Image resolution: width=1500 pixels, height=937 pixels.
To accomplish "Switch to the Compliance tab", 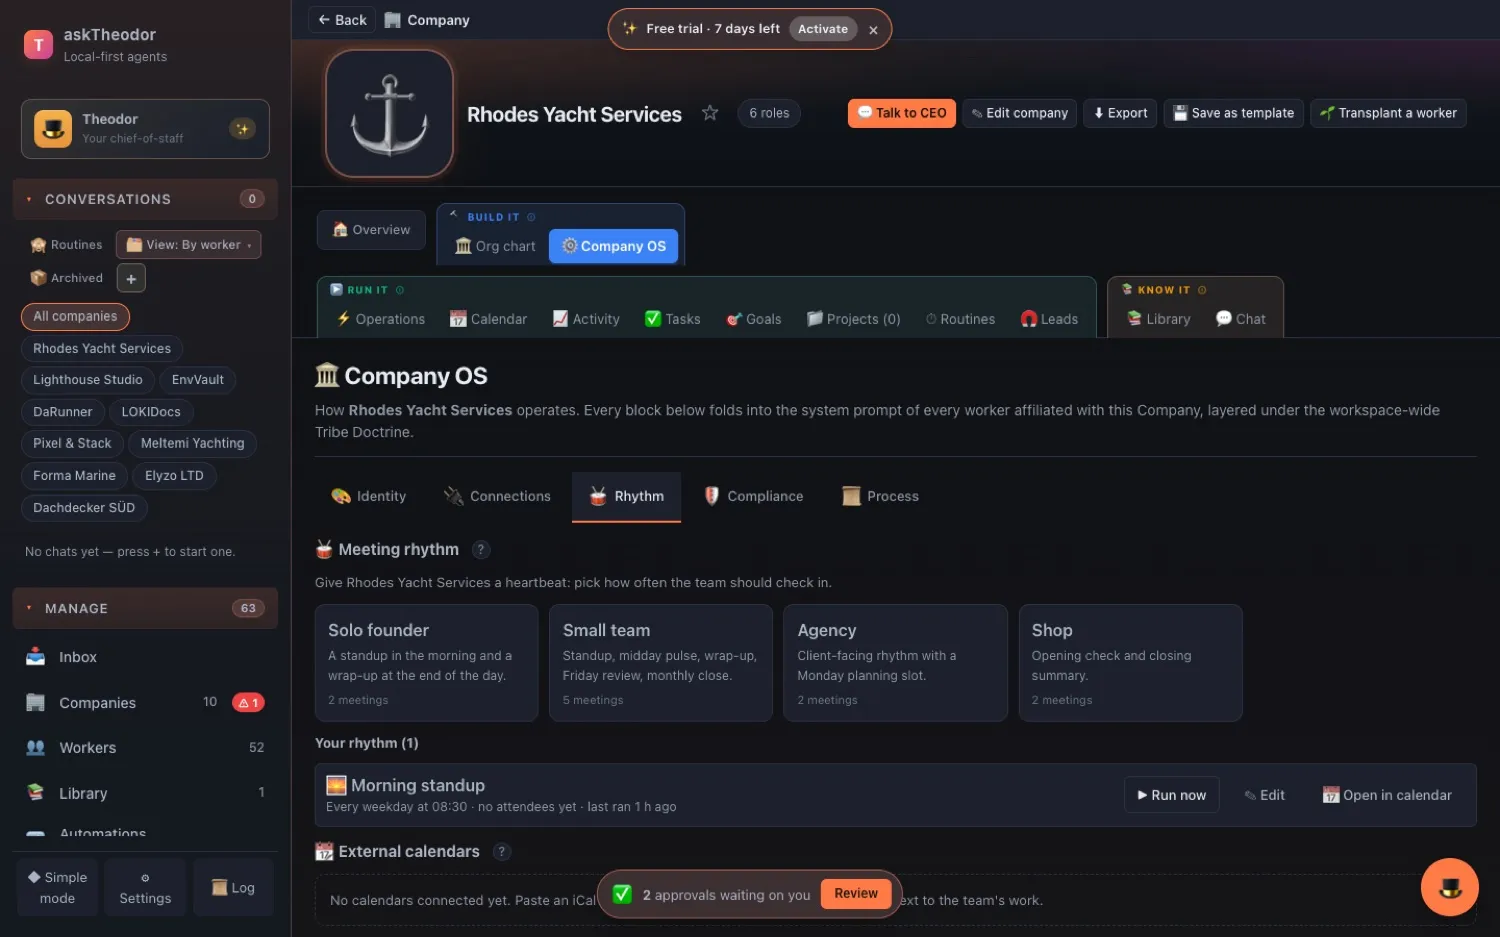I will (753, 496).
